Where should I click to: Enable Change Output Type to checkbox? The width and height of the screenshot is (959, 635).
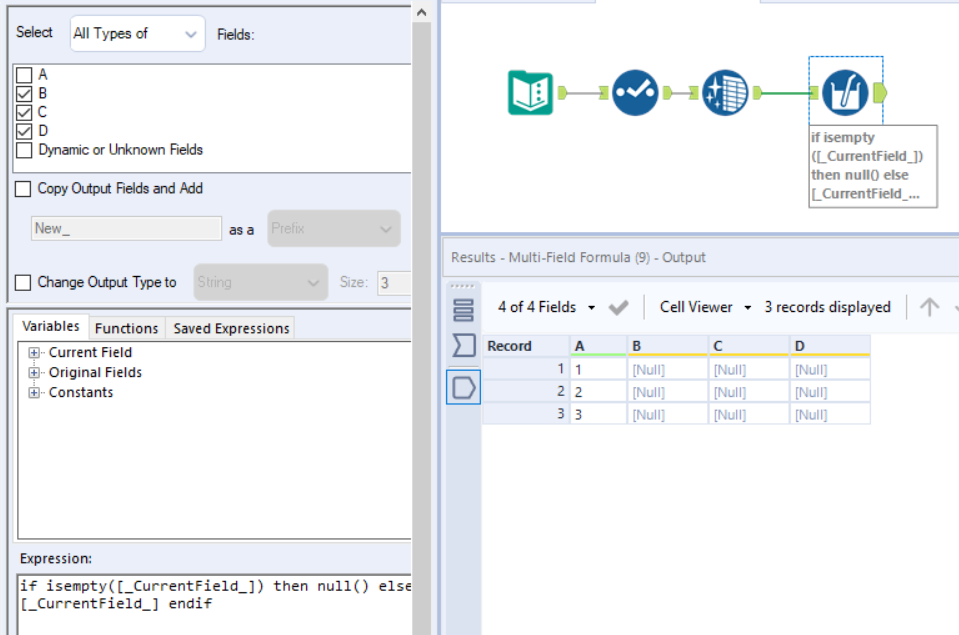23,283
